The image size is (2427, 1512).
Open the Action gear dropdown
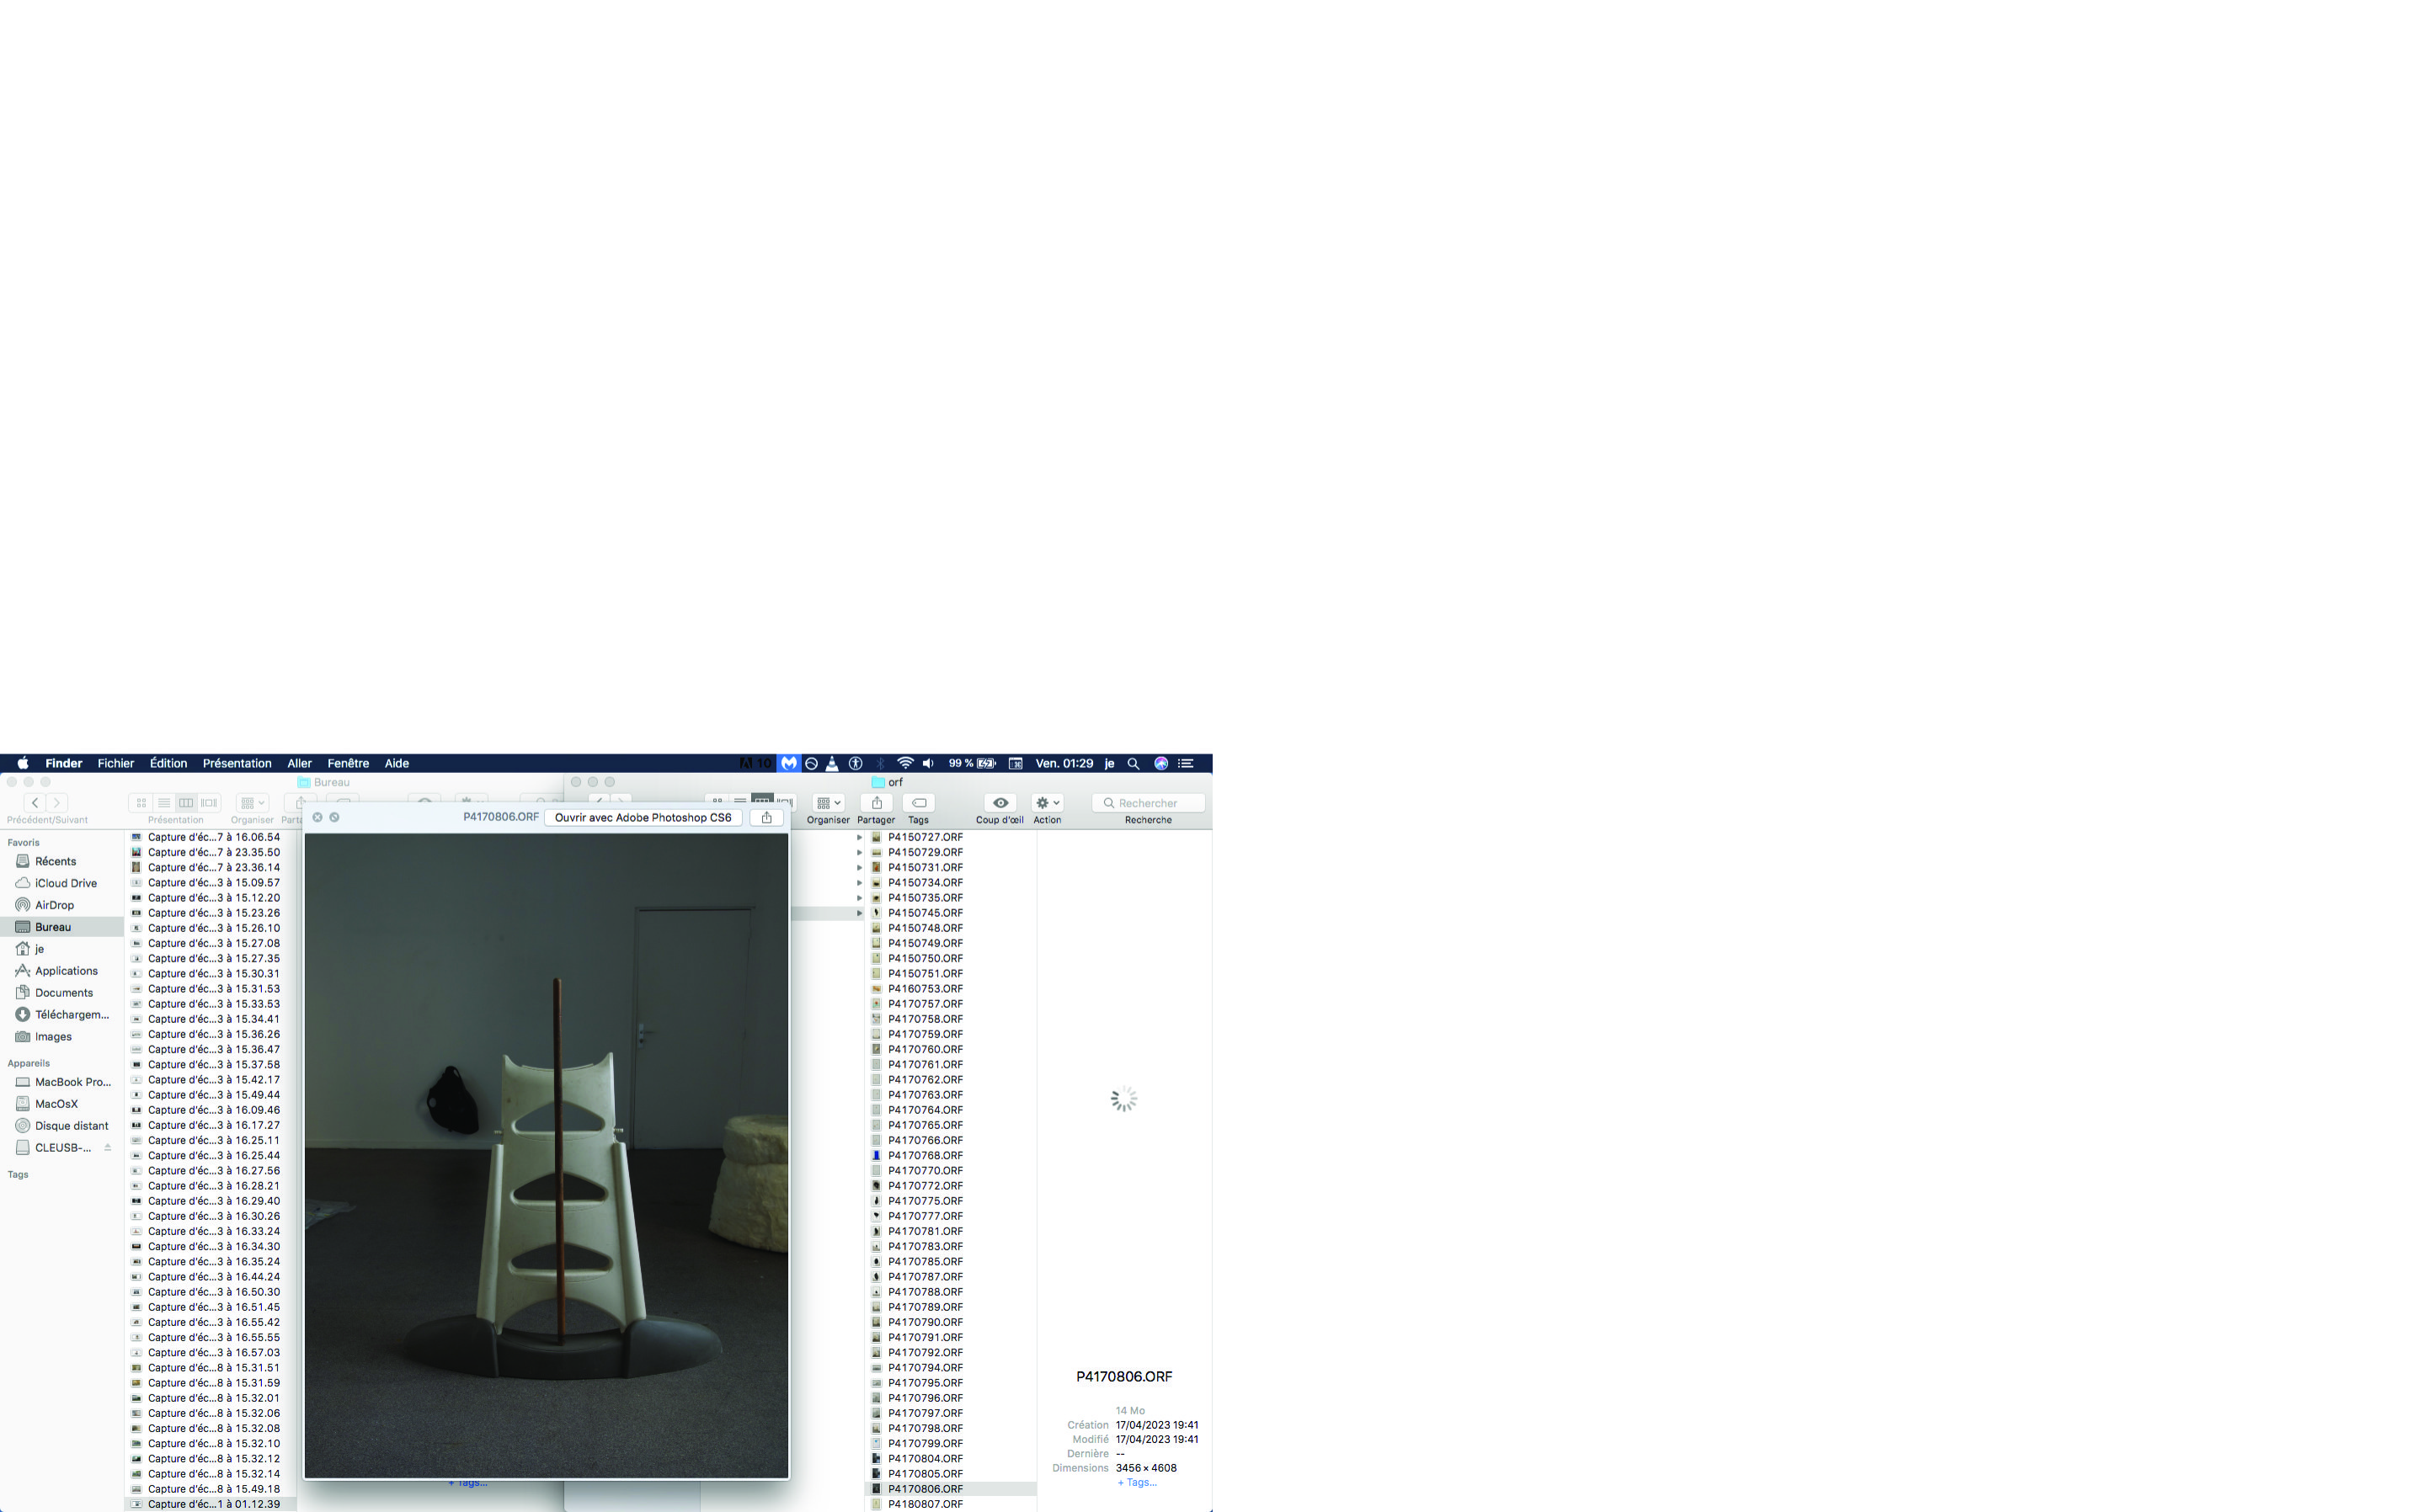point(1047,803)
